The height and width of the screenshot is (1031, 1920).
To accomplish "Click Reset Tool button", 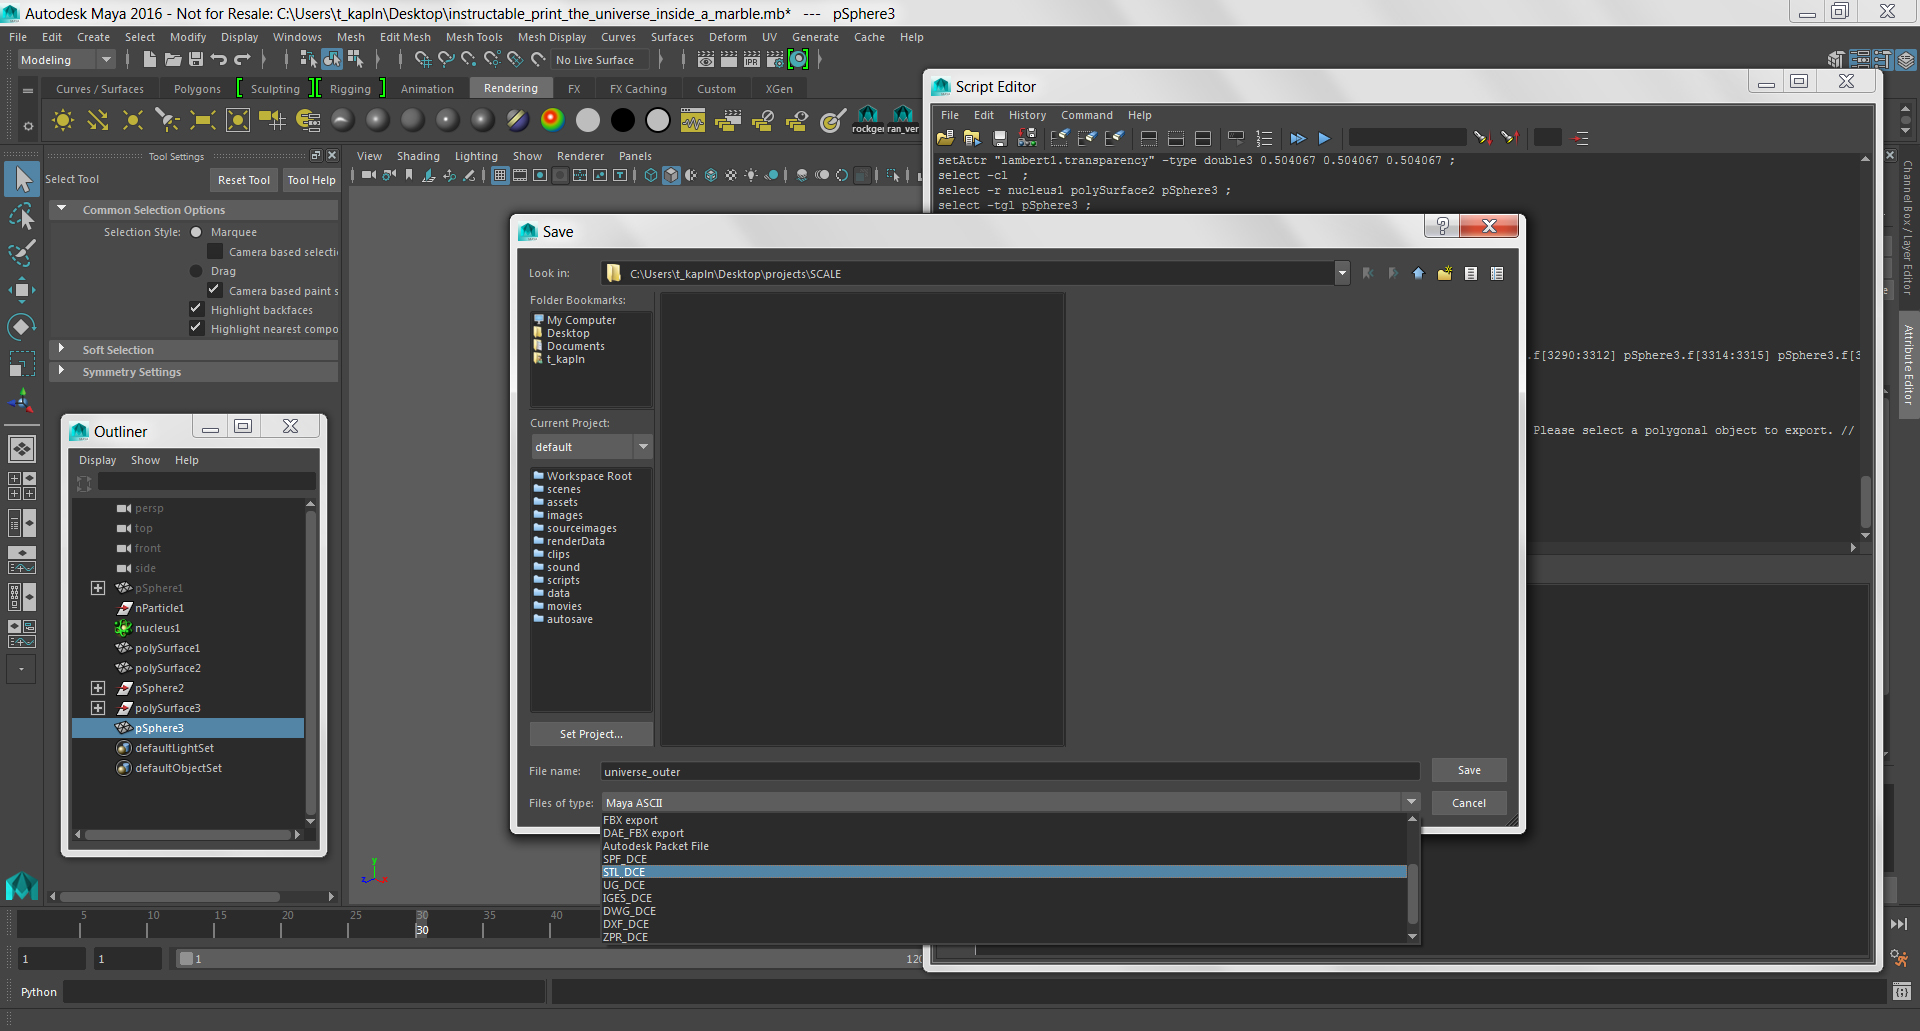I will tap(244, 180).
